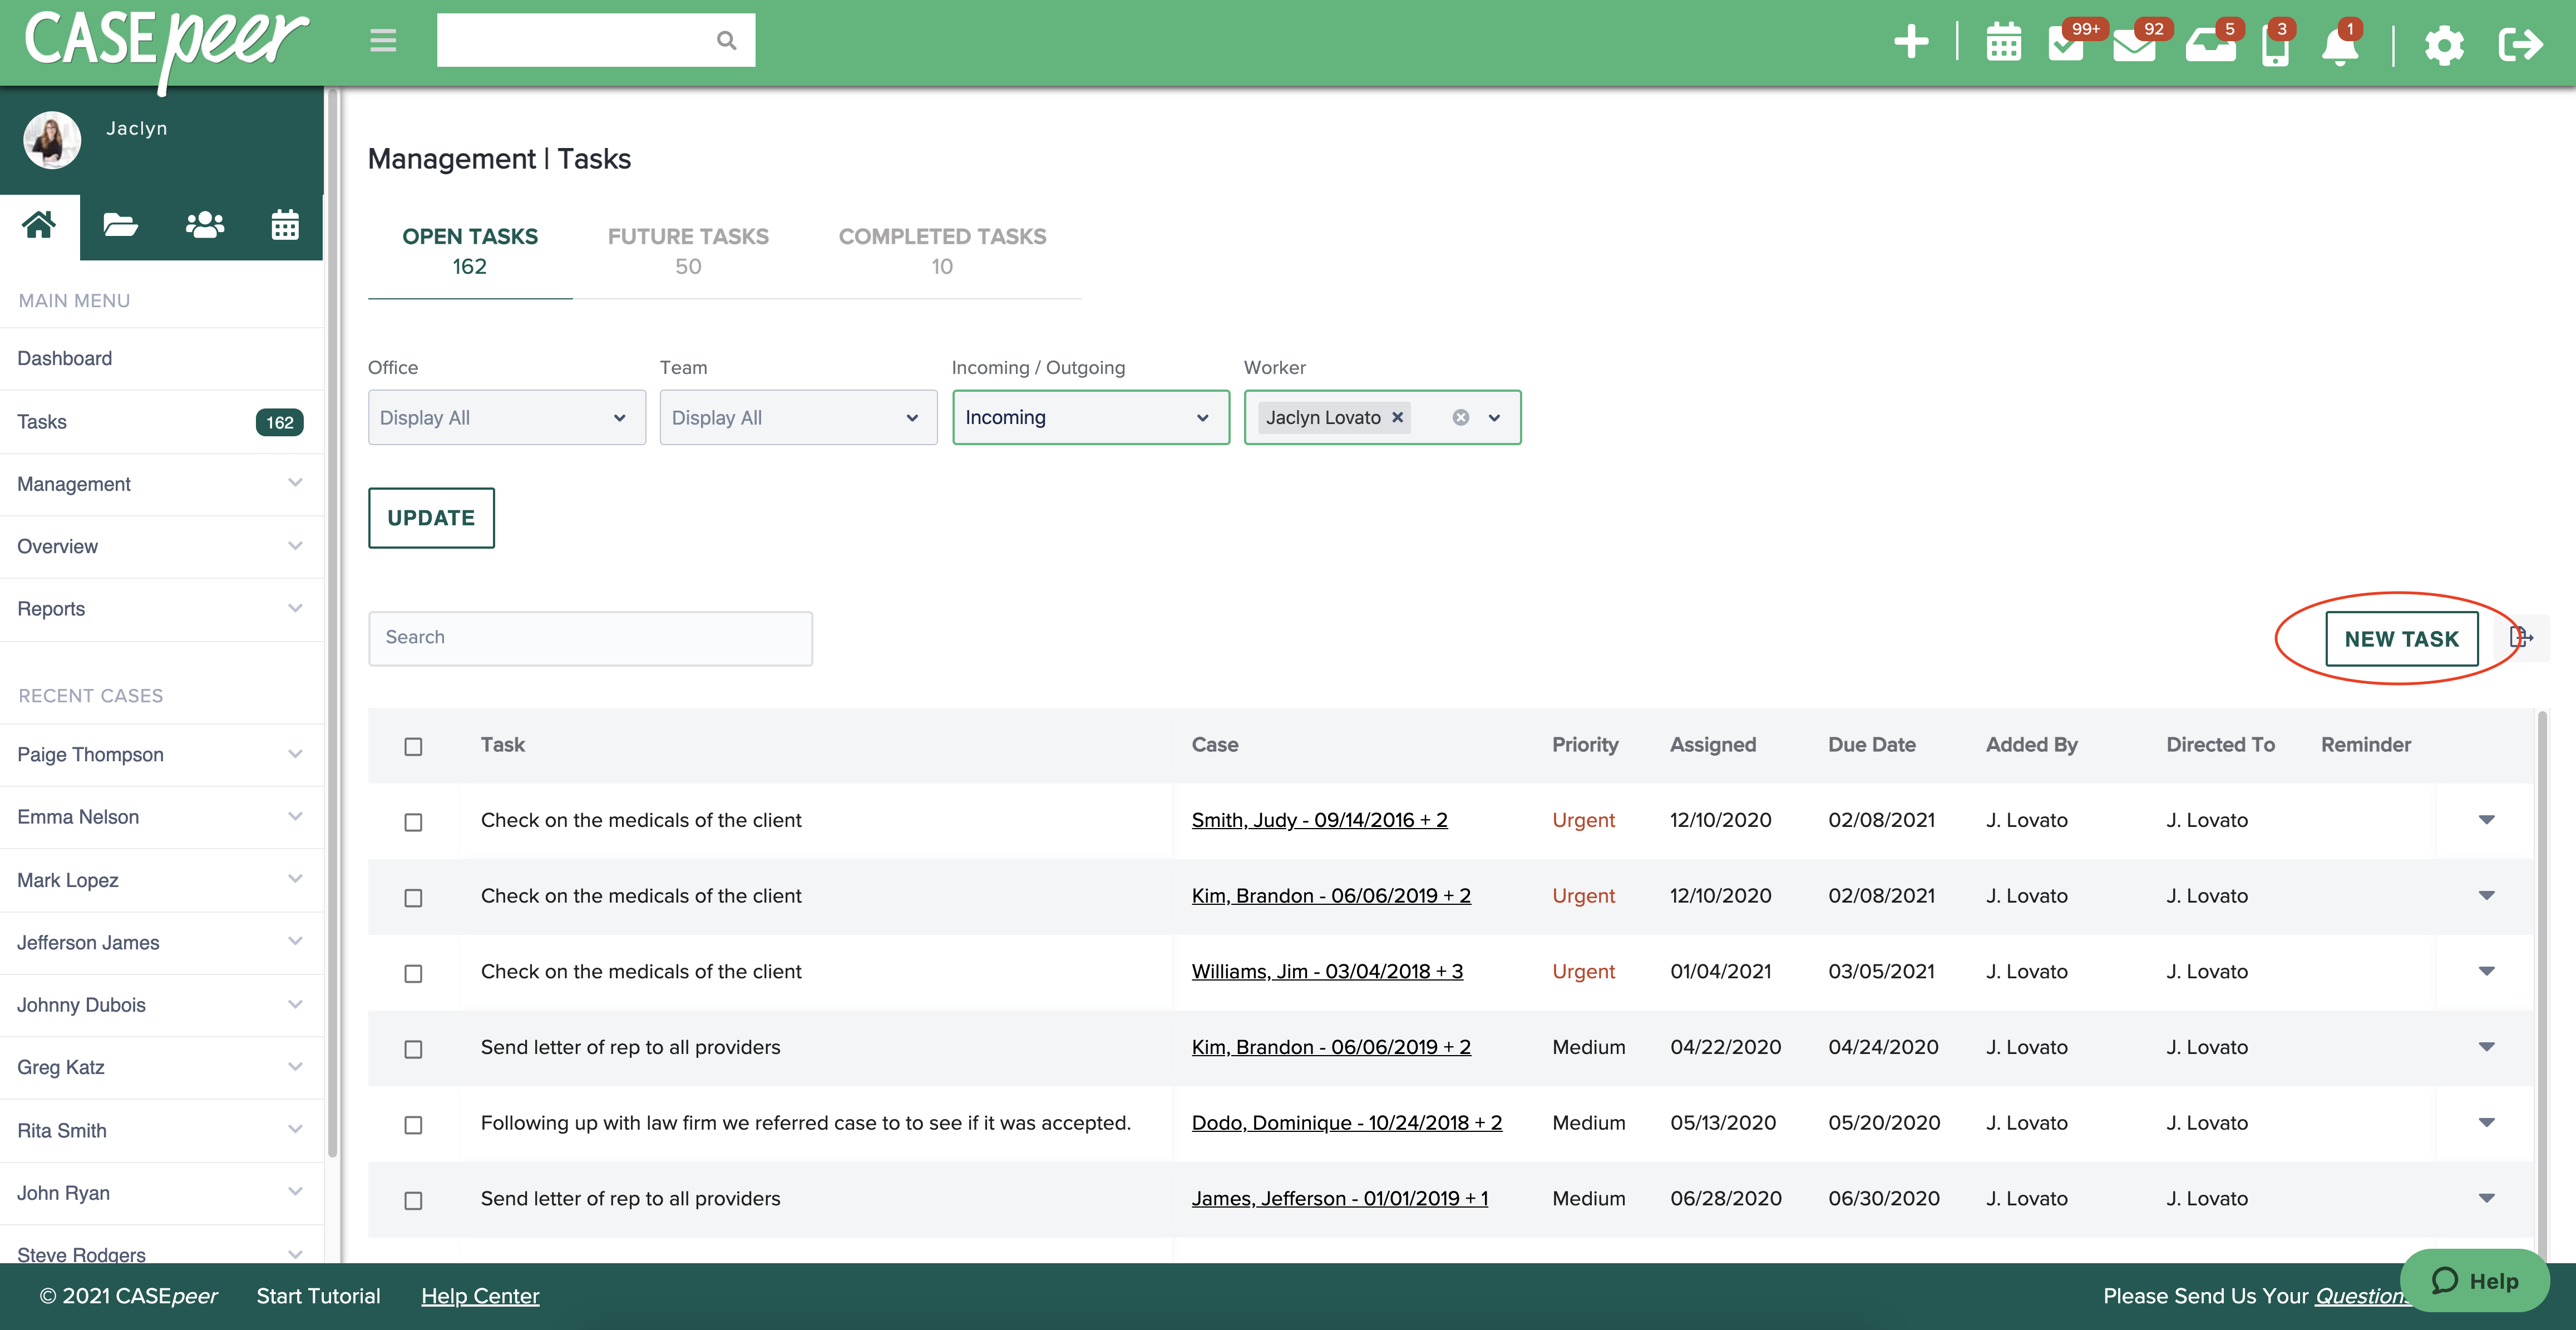Open the calendar from the top toolbar
This screenshot has width=2576, height=1330.
[x=2003, y=44]
